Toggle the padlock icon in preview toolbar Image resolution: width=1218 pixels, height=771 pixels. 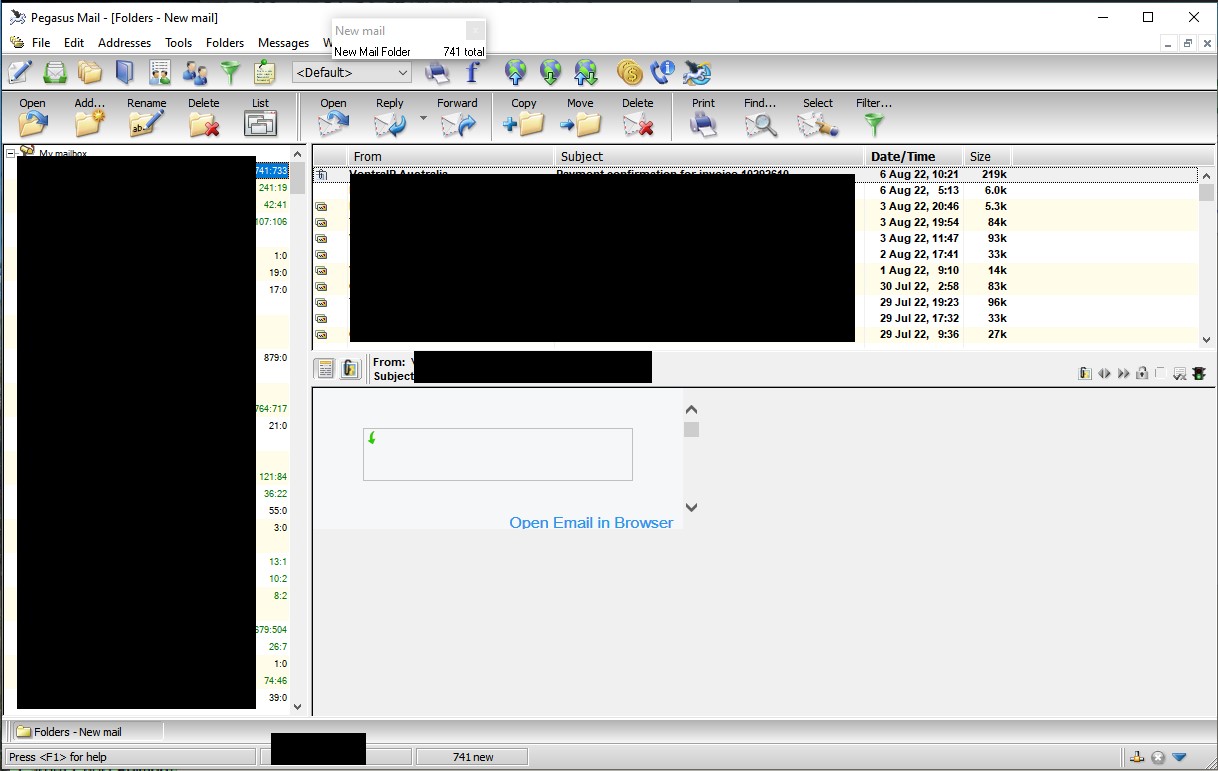(1142, 373)
